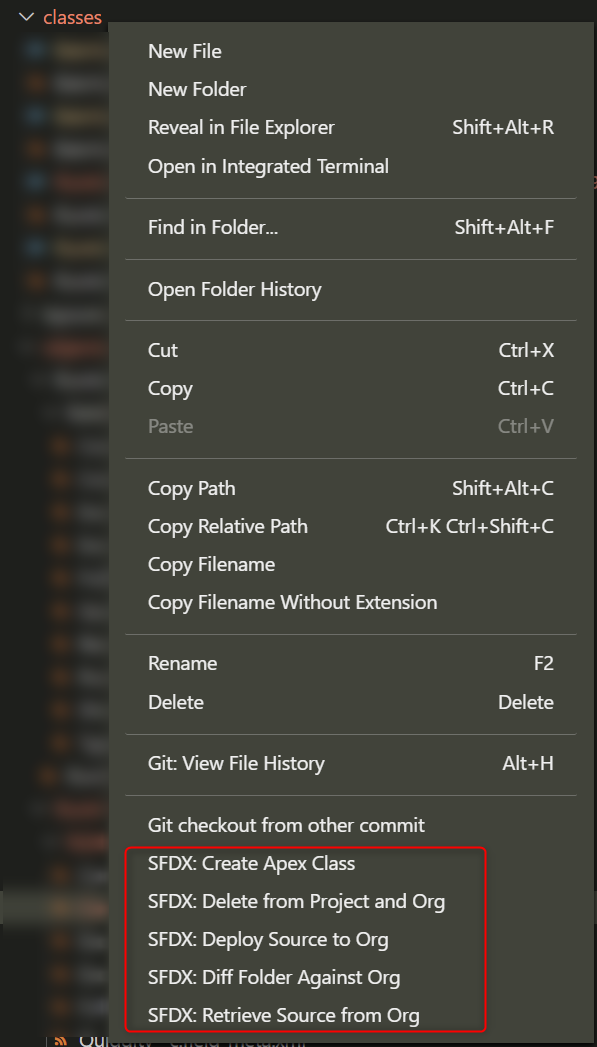
Task: Copy Relative Path of the folder
Action: 227,526
